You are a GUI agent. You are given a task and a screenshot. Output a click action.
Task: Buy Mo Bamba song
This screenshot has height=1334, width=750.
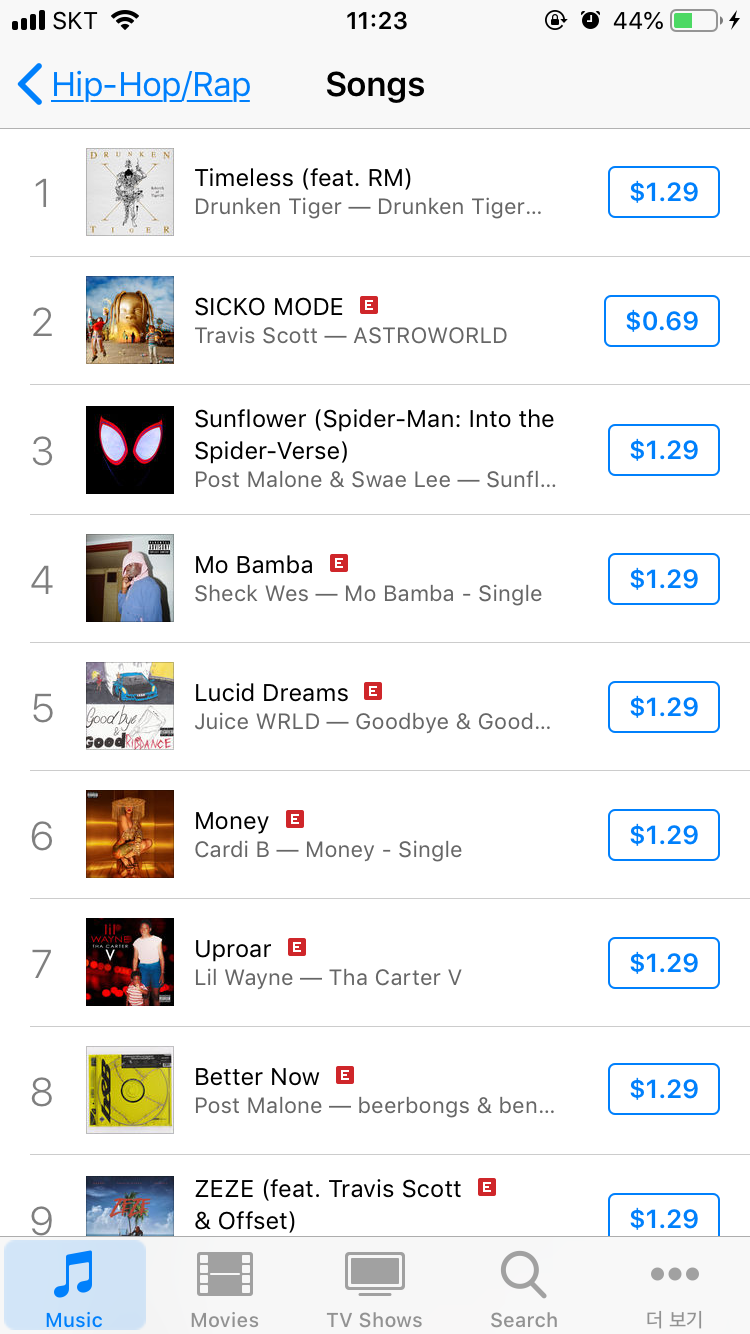tap(663, 579)
